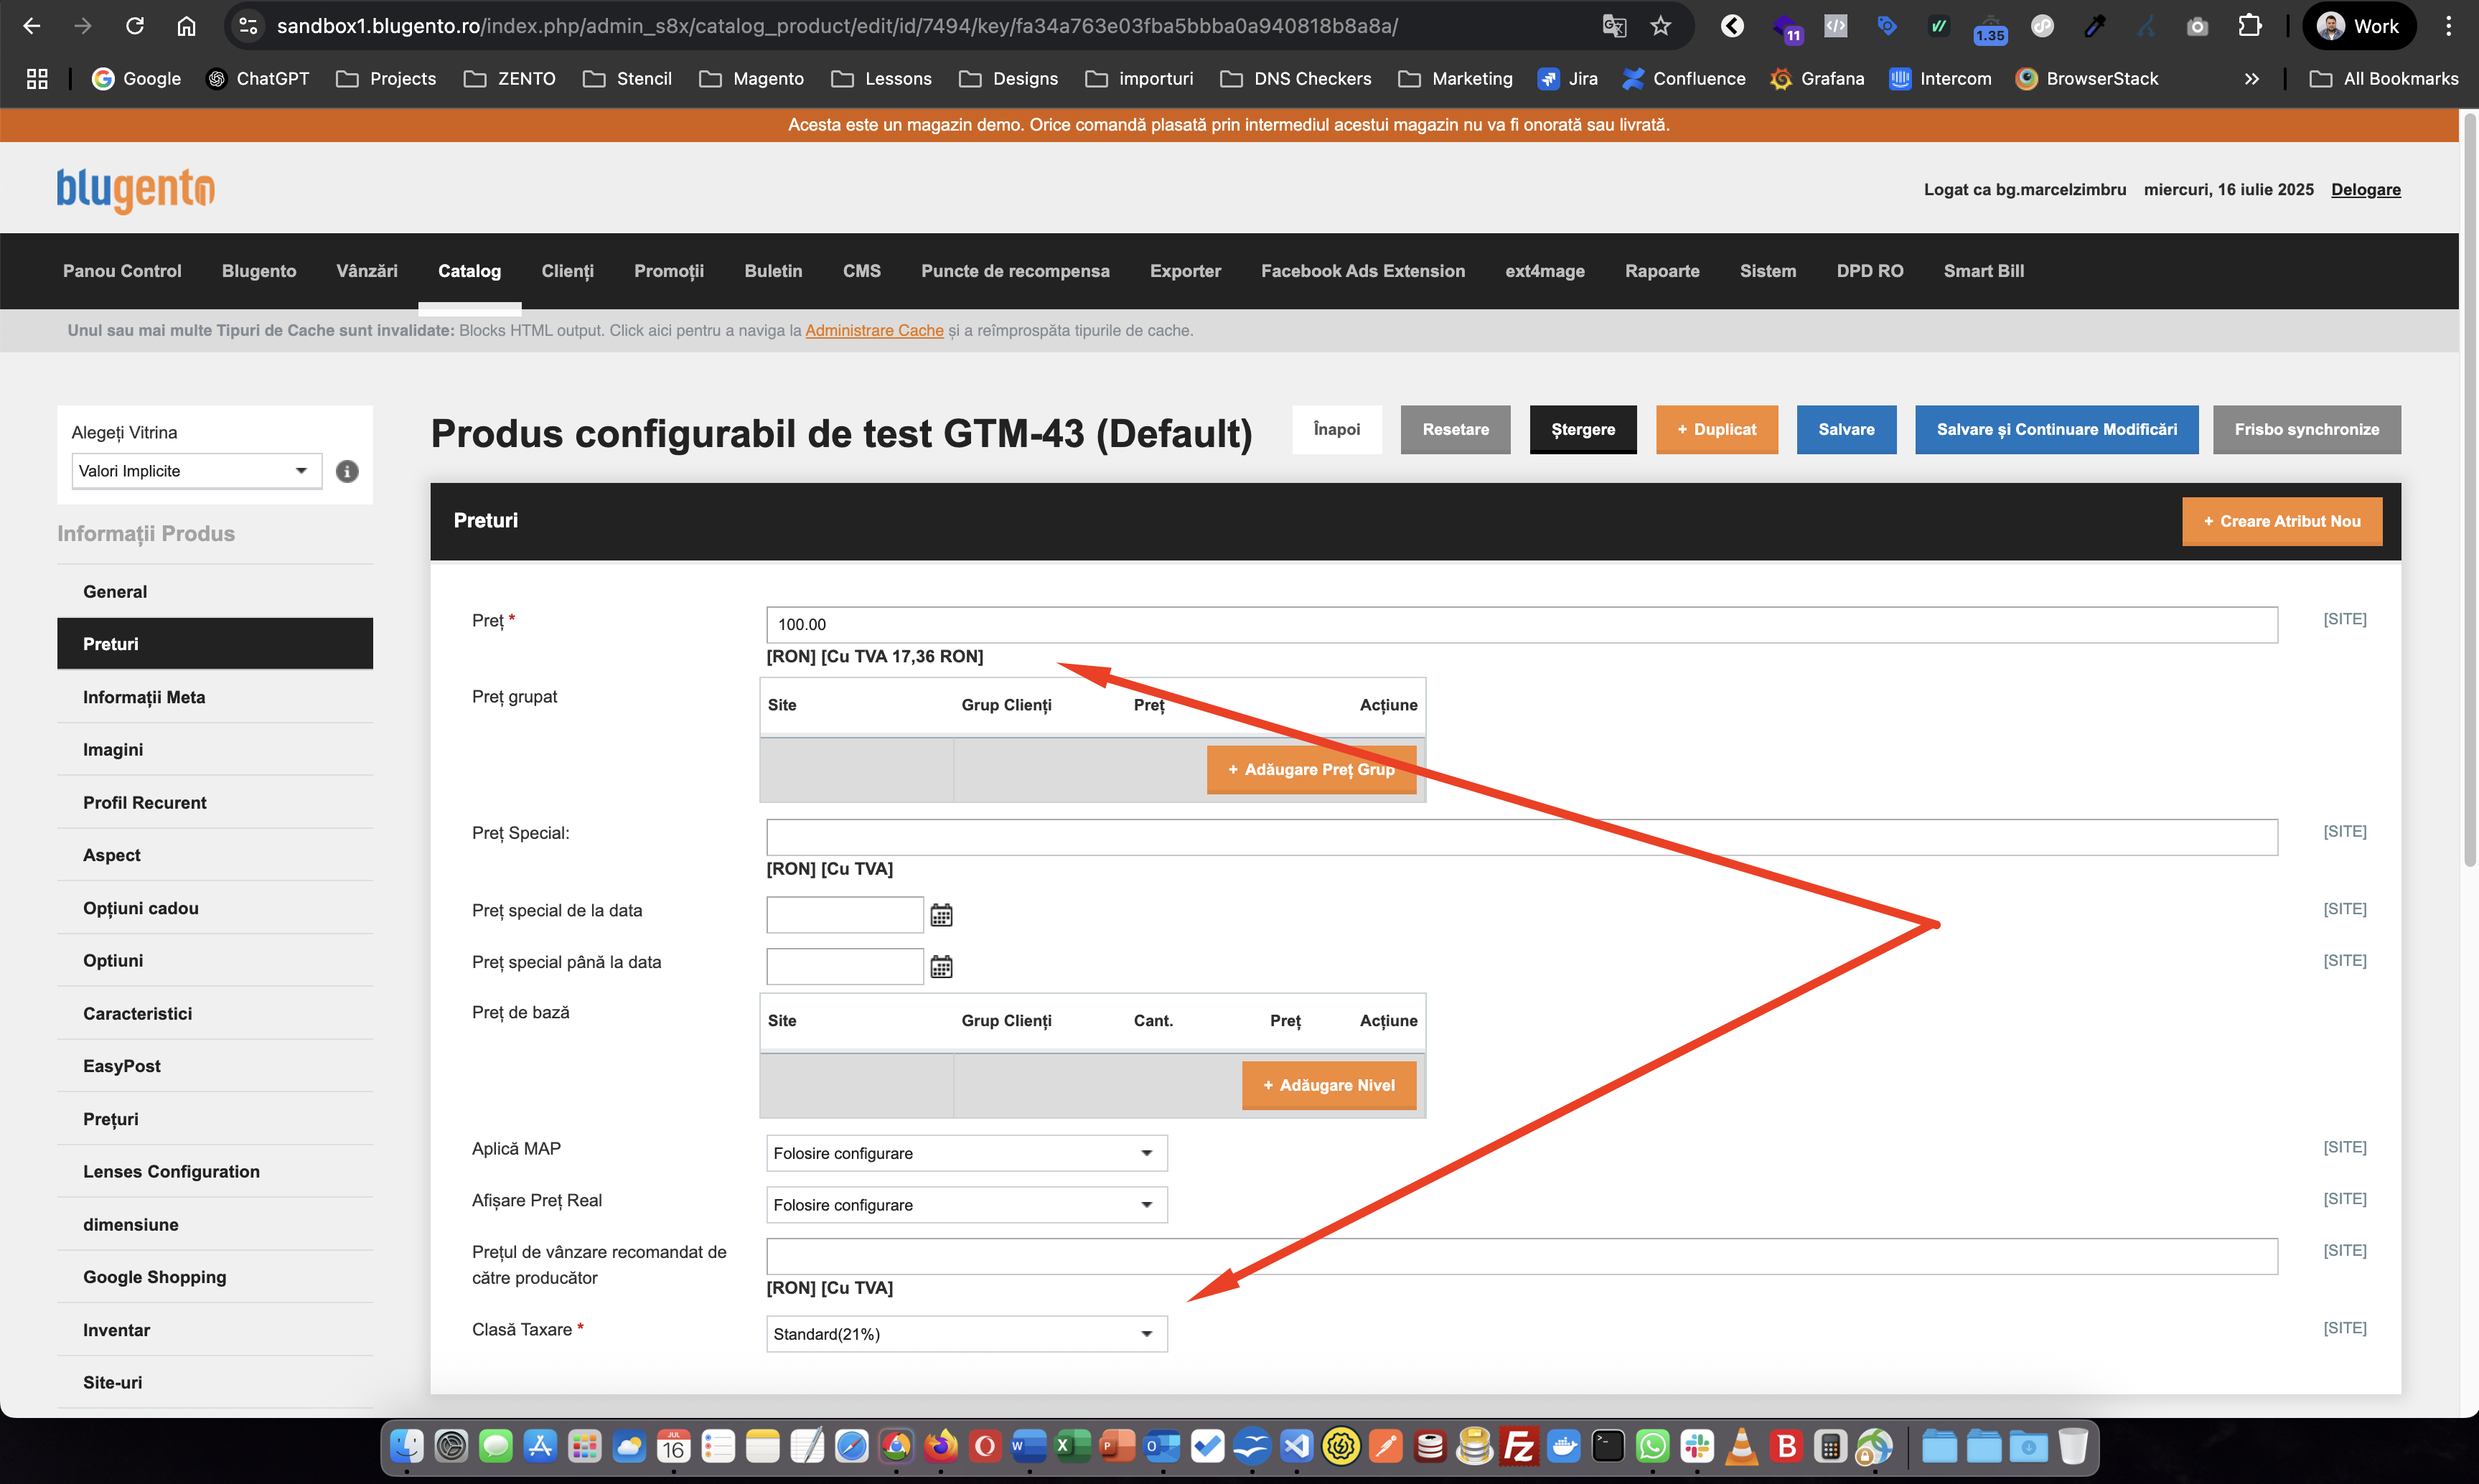Screen dimensions: 2479x1484
Task: Click the Preț Special input field
Action: (x=1521, y=837)
